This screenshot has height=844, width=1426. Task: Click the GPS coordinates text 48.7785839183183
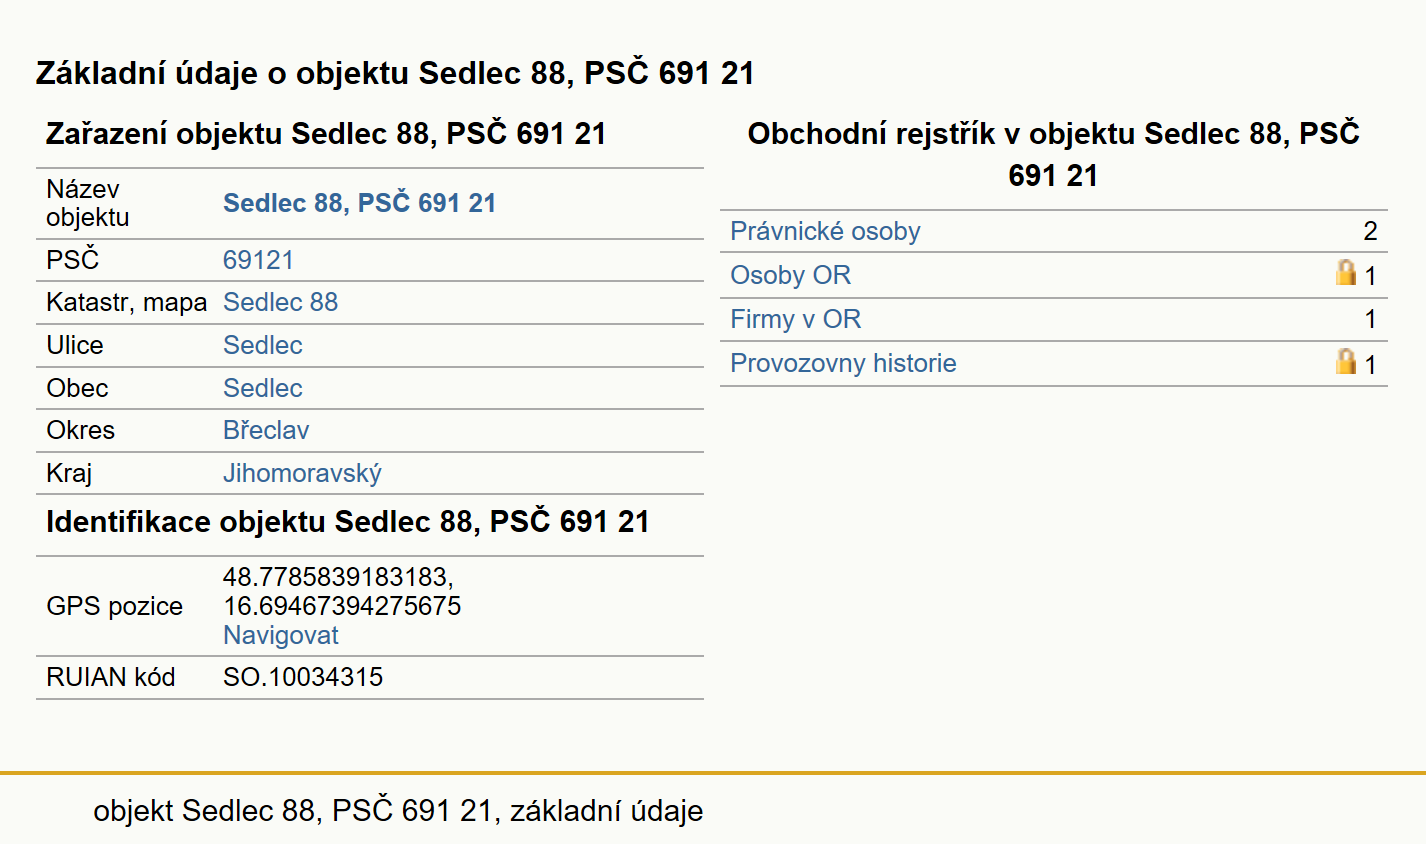click(338, 577)
